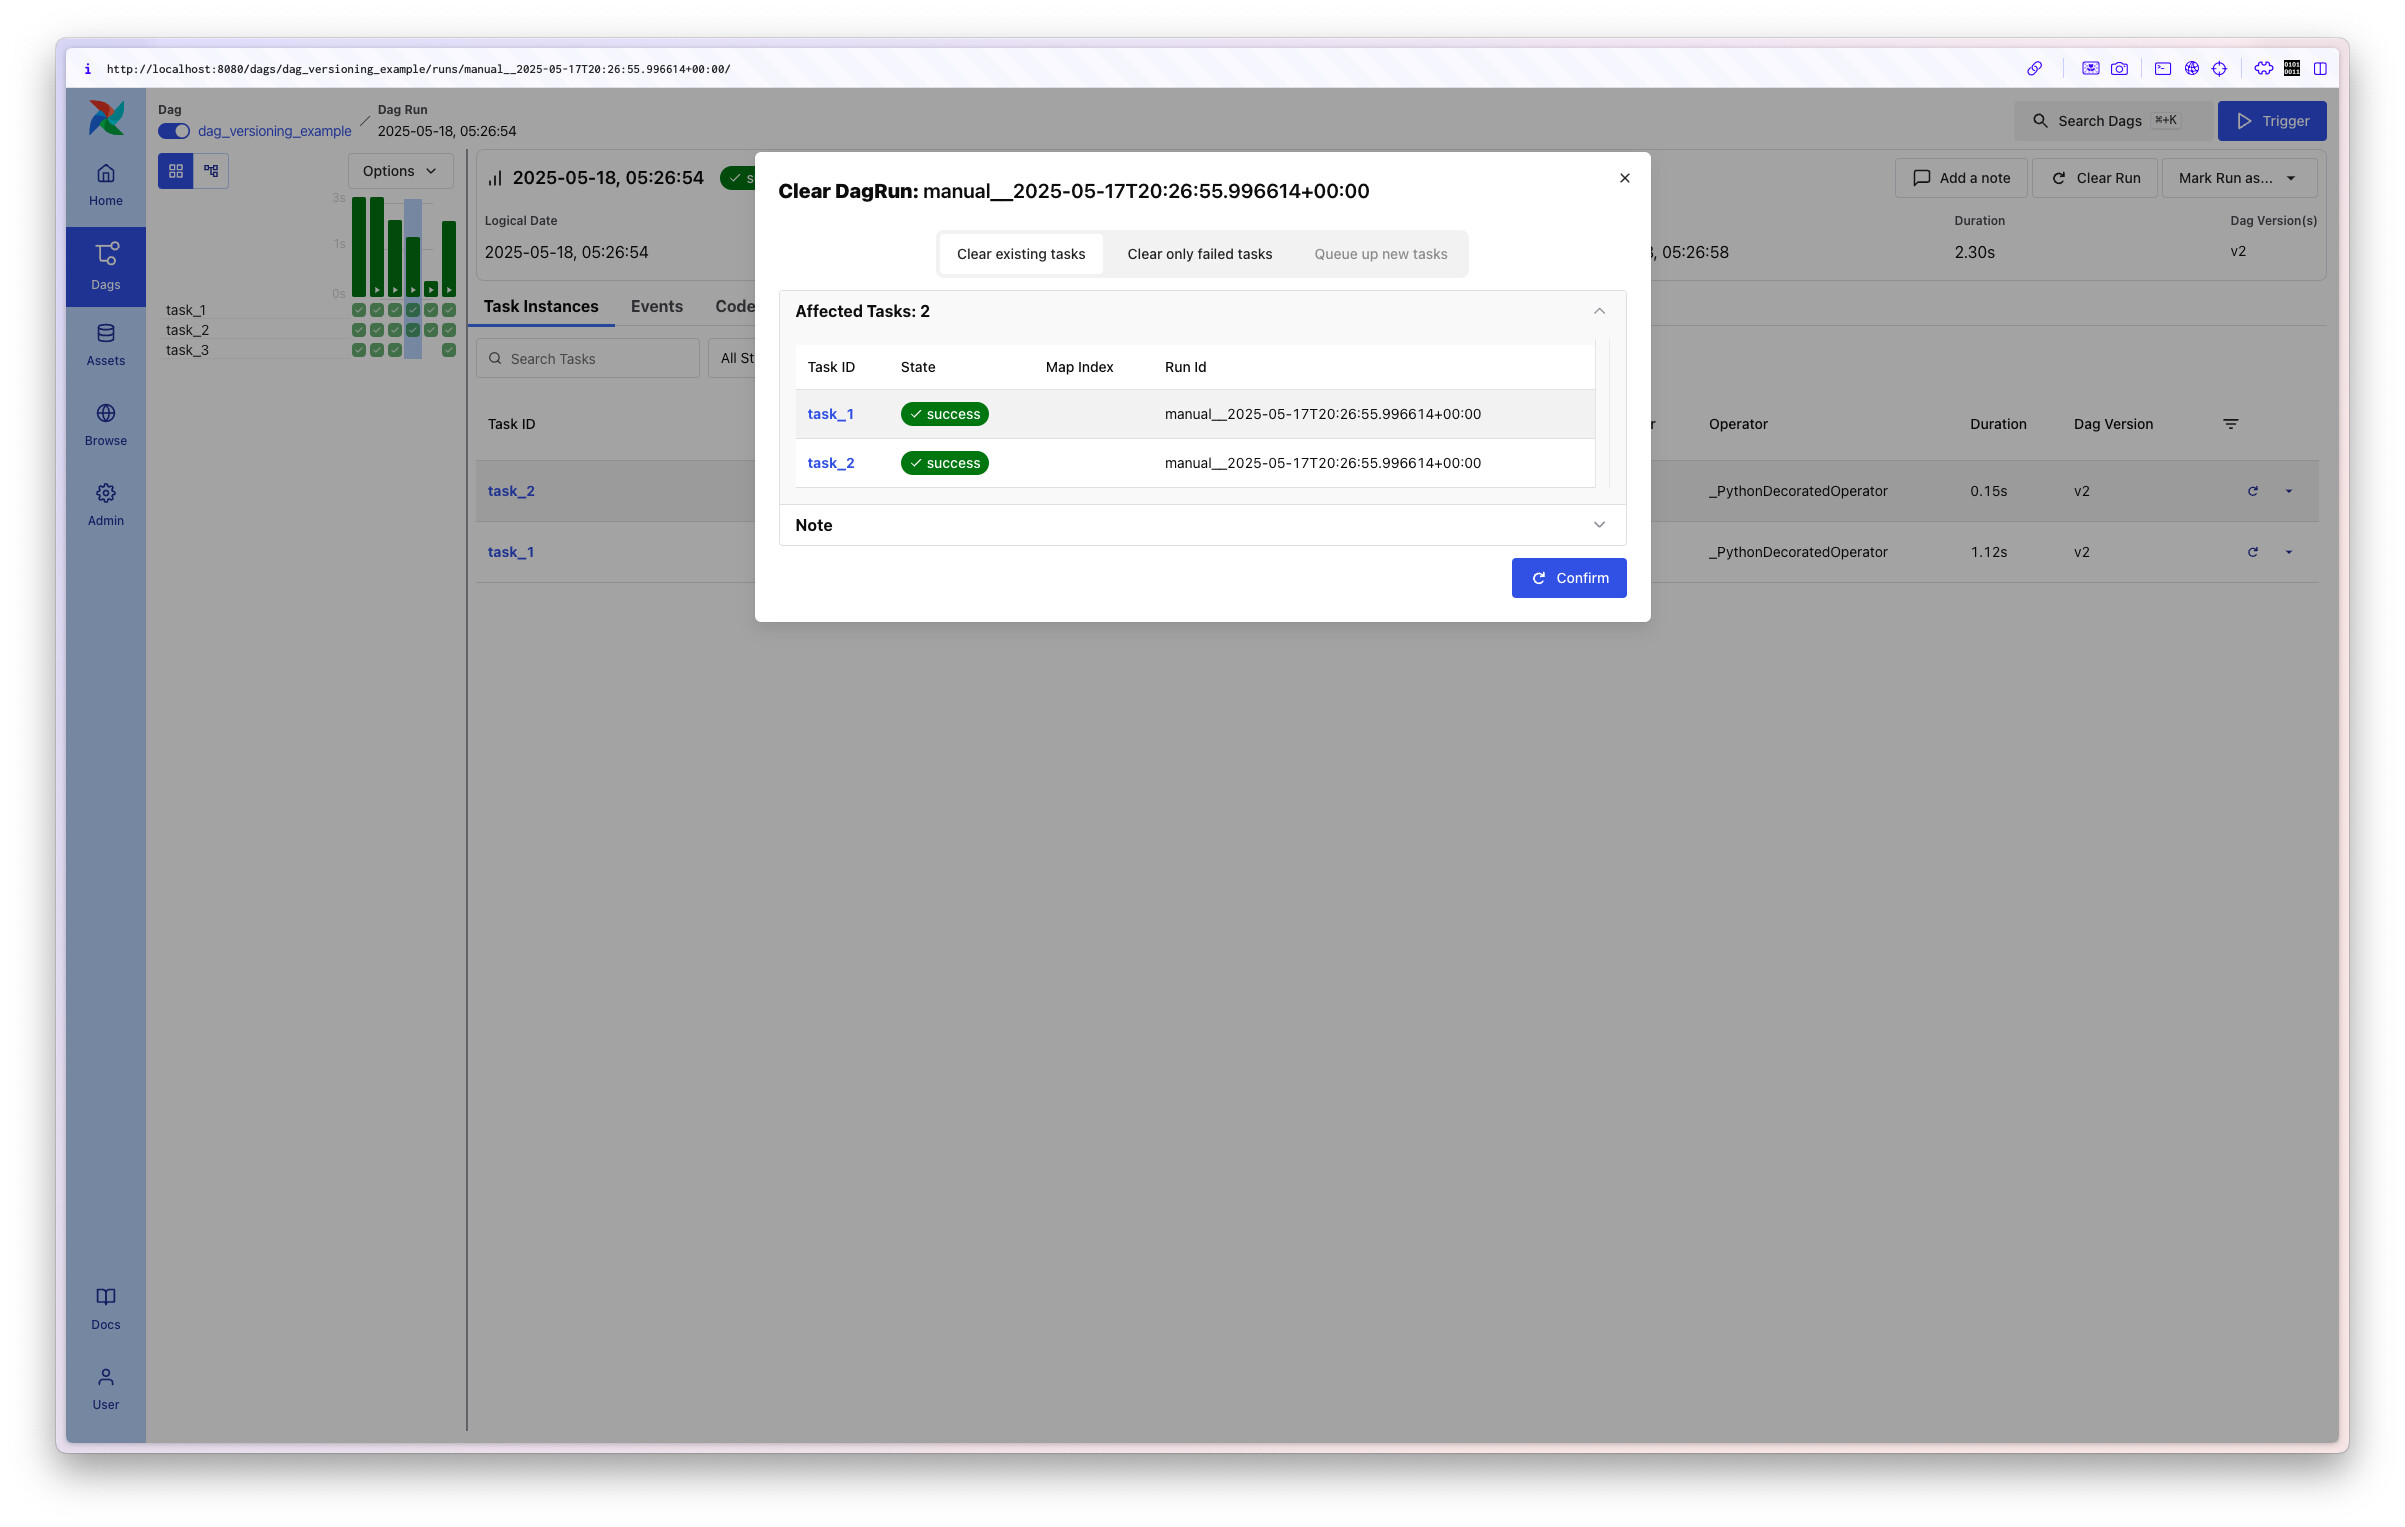The height and width of the screenshot is (1527, 2405).
Task: Switch to graph view icon
Action: 211,171
